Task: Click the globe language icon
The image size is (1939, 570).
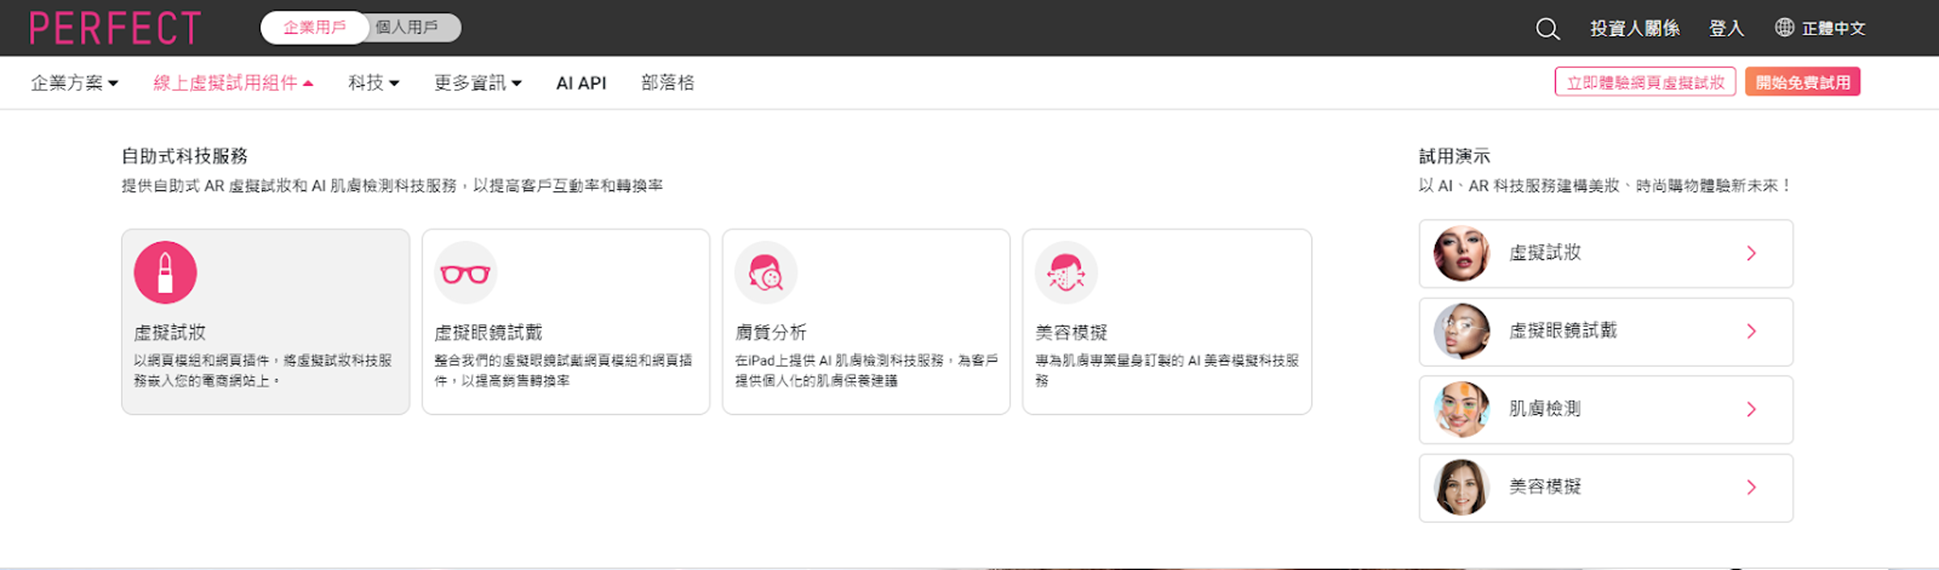Action: [x=1784, y=28]
